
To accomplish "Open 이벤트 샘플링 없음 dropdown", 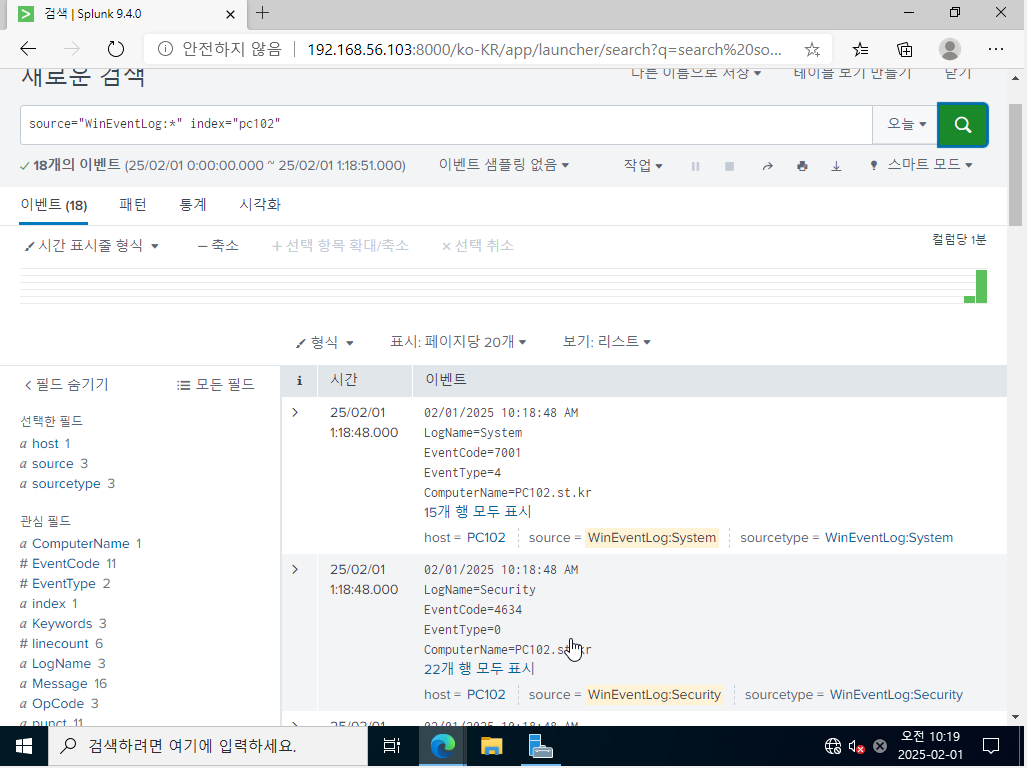I will point(504,165).
